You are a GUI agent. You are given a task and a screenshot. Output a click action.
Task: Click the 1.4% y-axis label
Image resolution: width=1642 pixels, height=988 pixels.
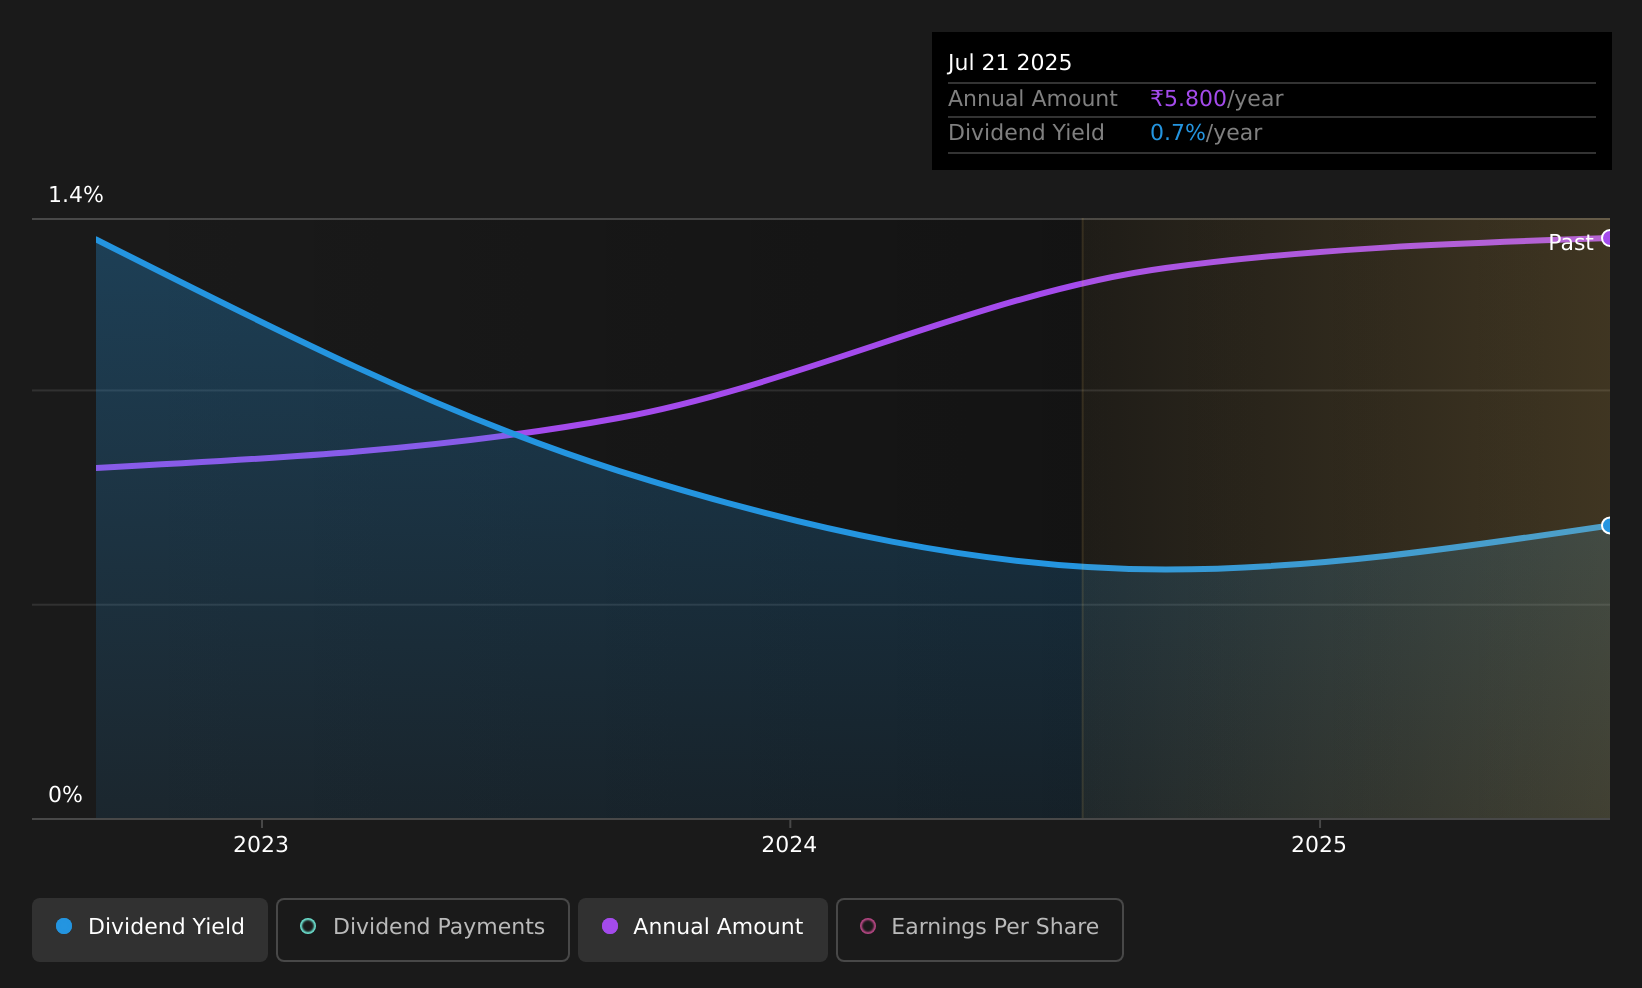click(x=76, y=195)
